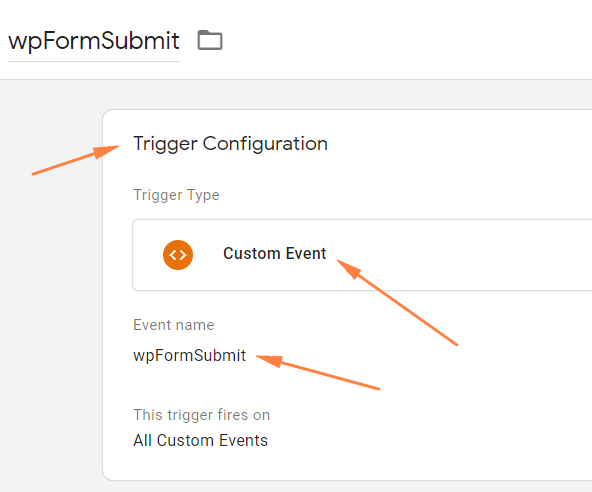Click the underline beneath the trigger title
592x492 pixels.
(94, 61)
